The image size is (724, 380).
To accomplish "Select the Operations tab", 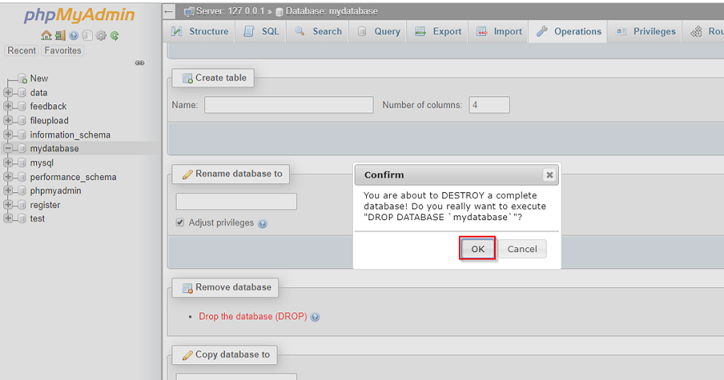I will tap(568, 31).
